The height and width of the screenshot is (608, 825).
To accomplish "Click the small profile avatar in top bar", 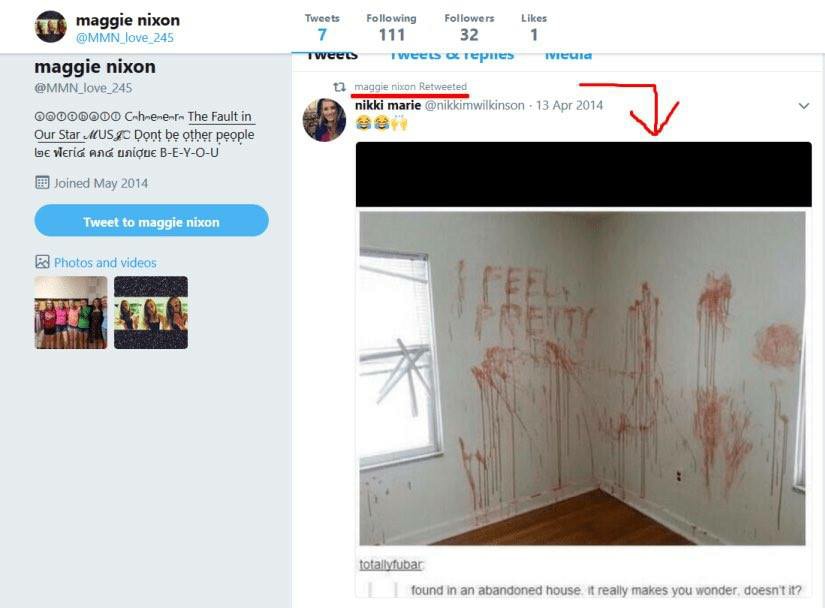I will [50, 26].
